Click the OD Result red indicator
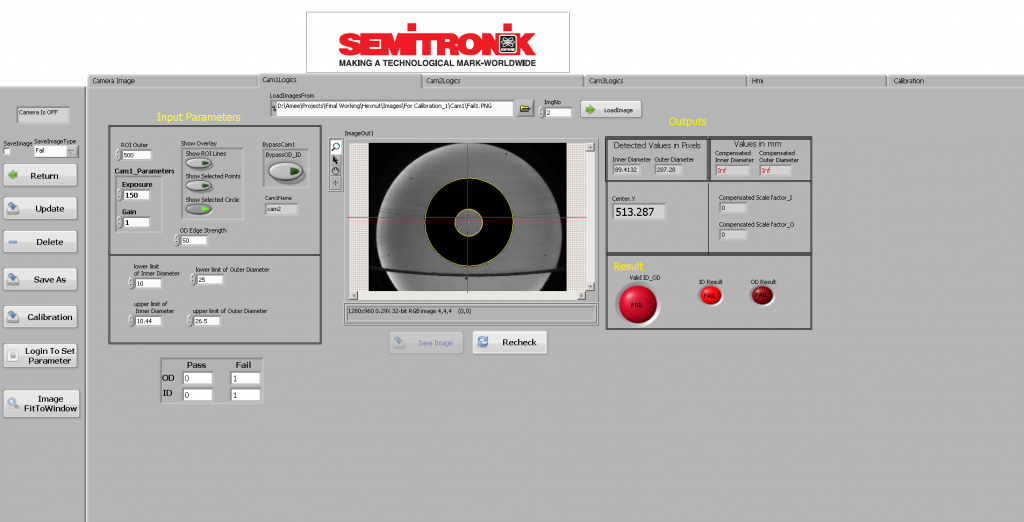The image size is (1024, 522). click(x=762, y=295)
